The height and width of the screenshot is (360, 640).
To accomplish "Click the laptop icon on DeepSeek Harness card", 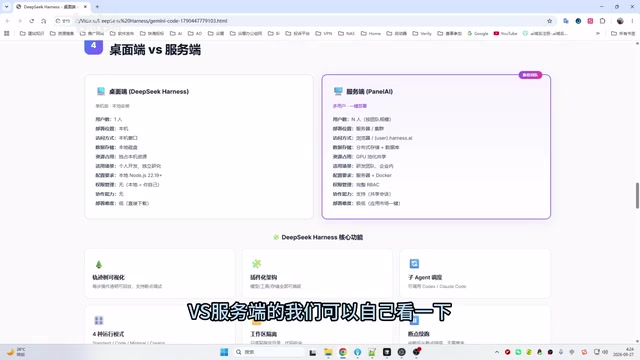I will [101, 91].
